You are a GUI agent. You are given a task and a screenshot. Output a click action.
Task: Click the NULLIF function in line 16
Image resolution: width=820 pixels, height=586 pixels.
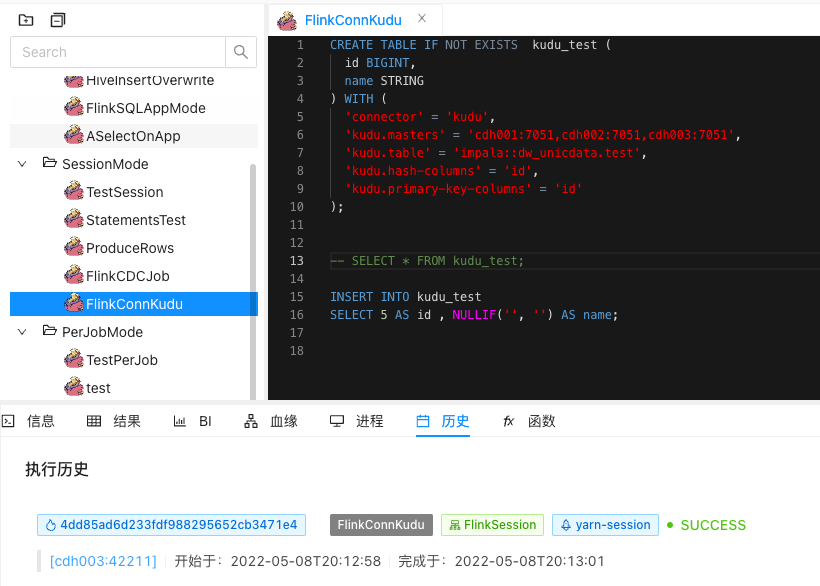tap(474, 315)
